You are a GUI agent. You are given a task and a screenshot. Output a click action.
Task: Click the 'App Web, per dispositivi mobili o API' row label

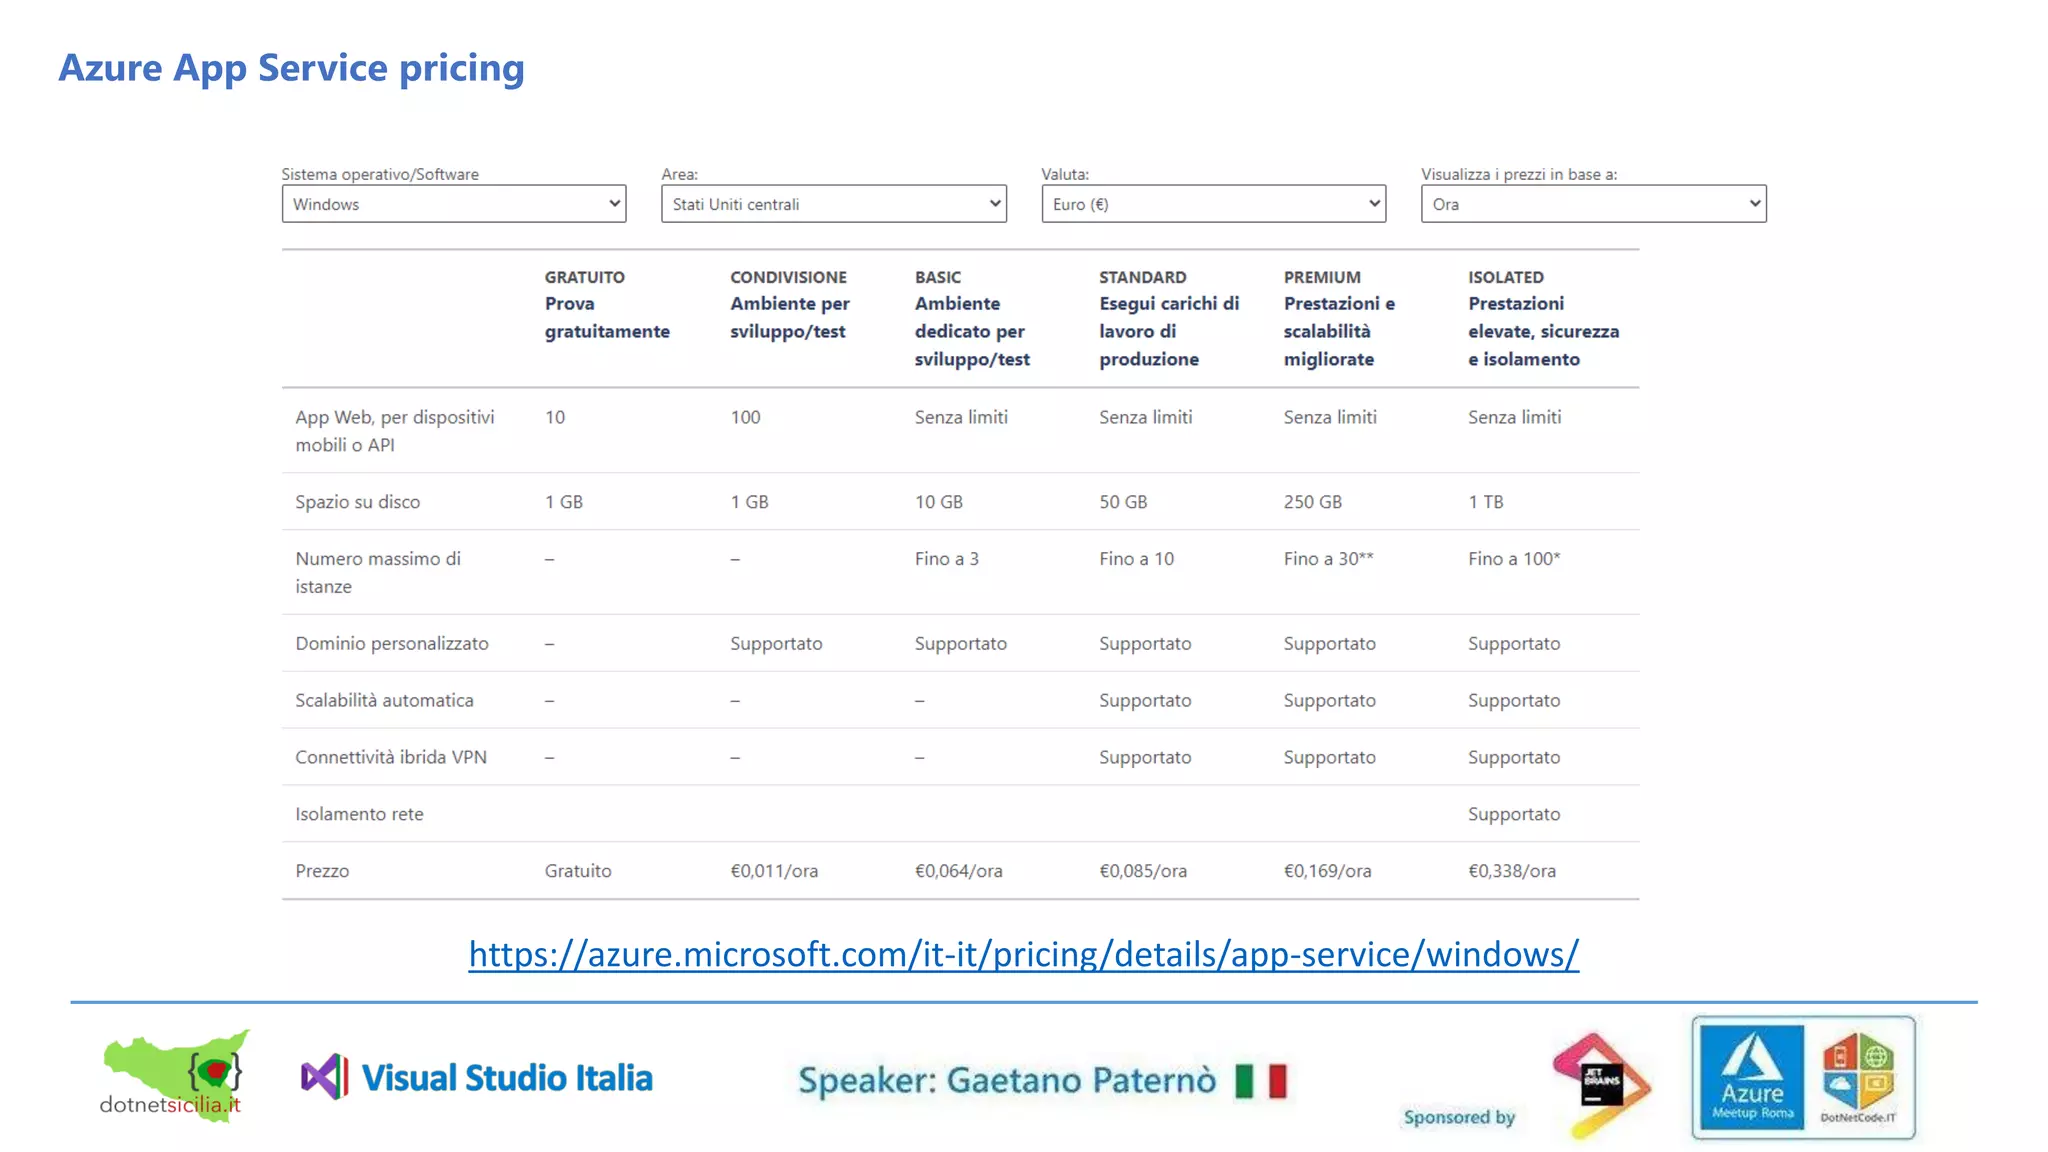[x=395, y=431]
